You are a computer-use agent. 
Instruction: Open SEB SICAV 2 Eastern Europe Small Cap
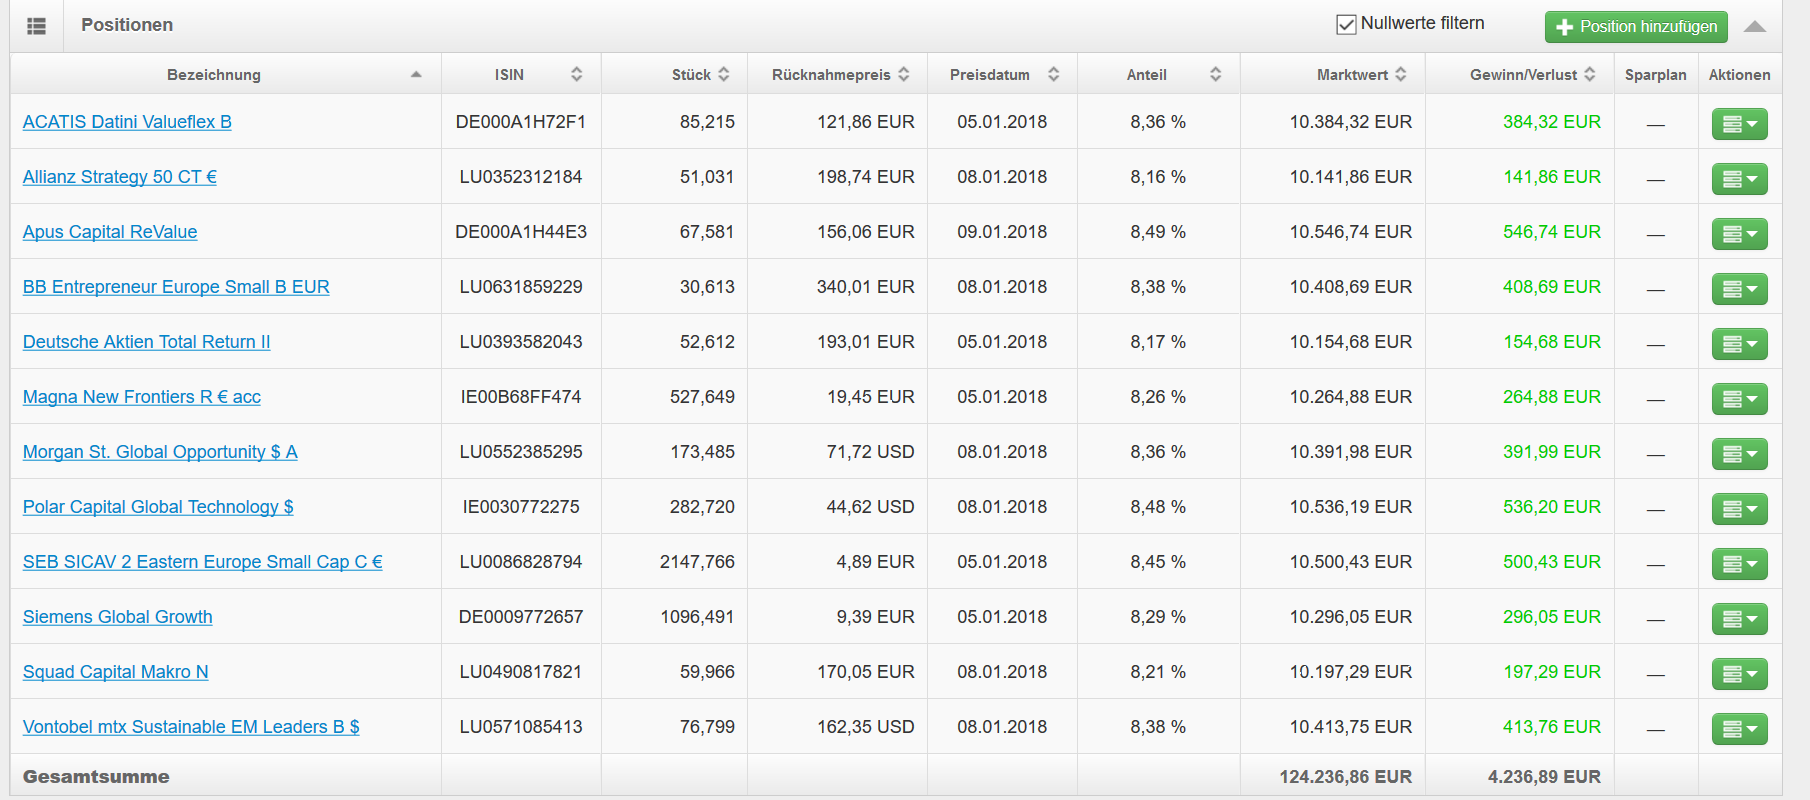click(x=203, y=562)
